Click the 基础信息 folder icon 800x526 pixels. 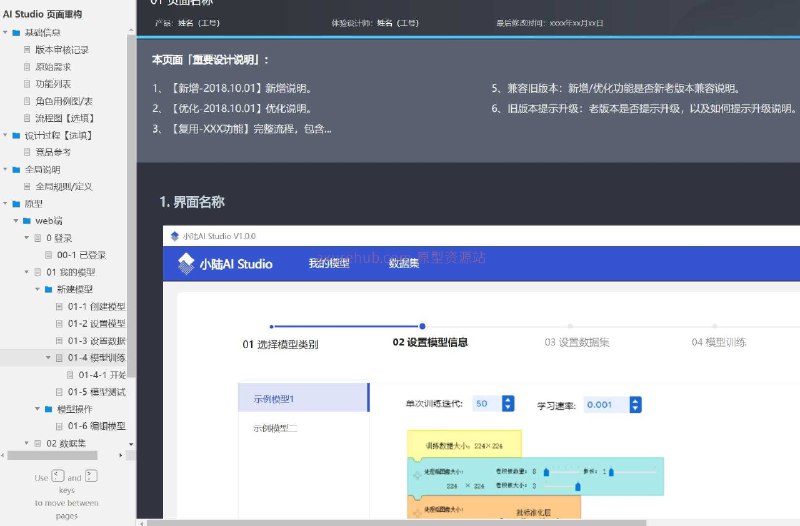[x=16, y=33]
